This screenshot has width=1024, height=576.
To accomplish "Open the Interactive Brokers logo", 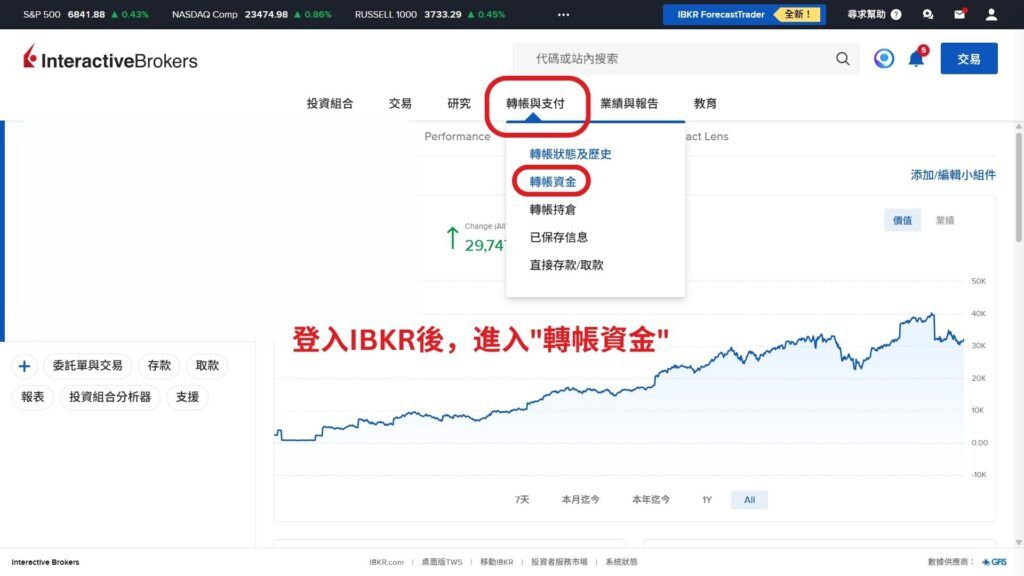I will click(x=110, y=58).
